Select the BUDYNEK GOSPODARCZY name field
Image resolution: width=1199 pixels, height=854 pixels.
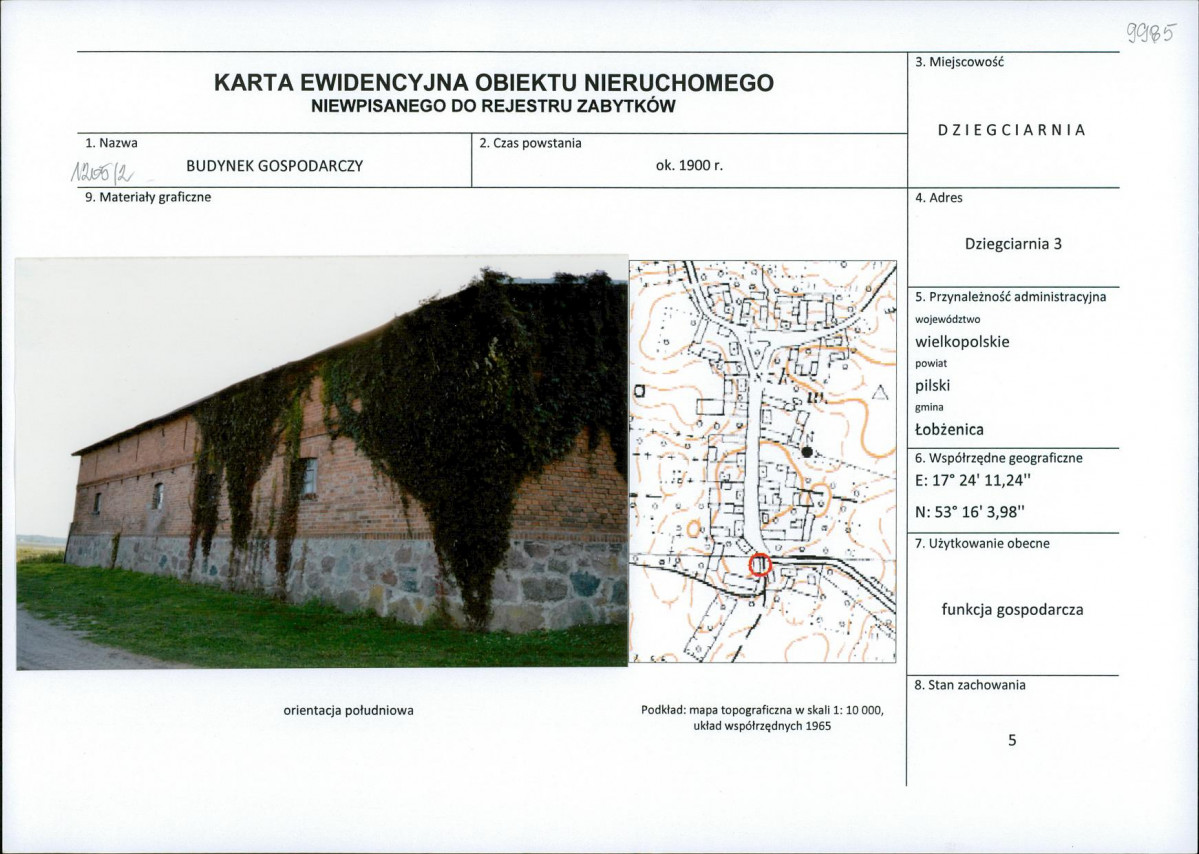(277, 165)
